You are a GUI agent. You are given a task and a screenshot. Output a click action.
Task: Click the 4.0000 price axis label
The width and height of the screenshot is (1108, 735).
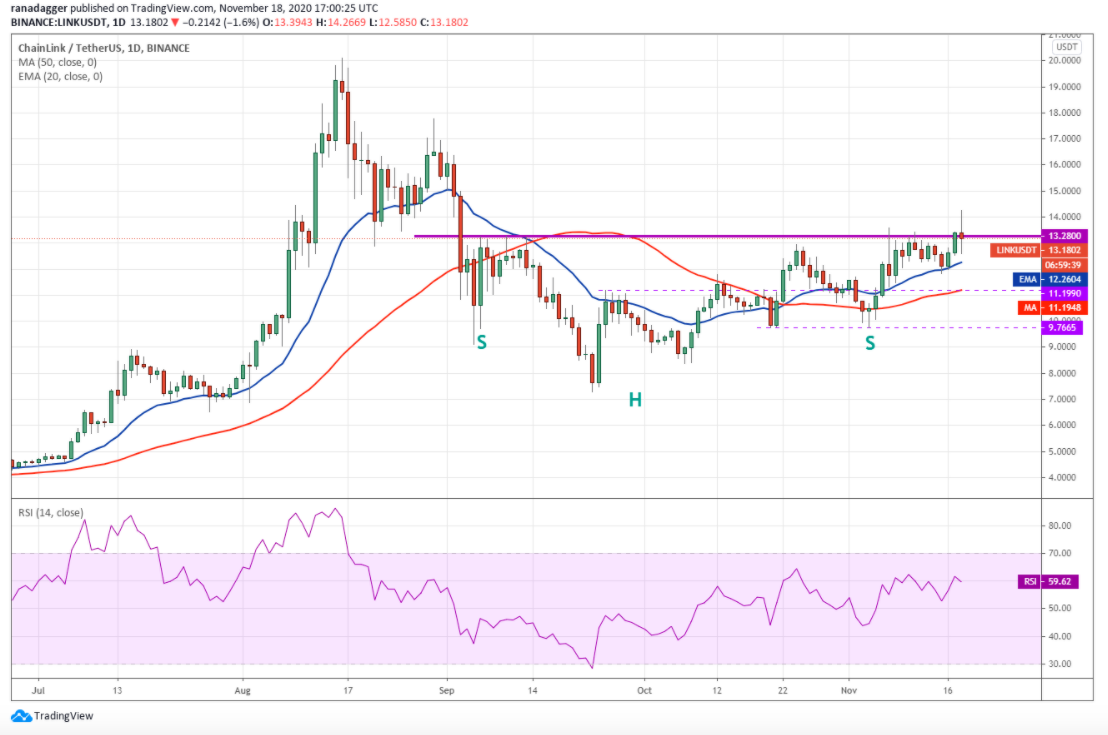tap(1064, 478)
